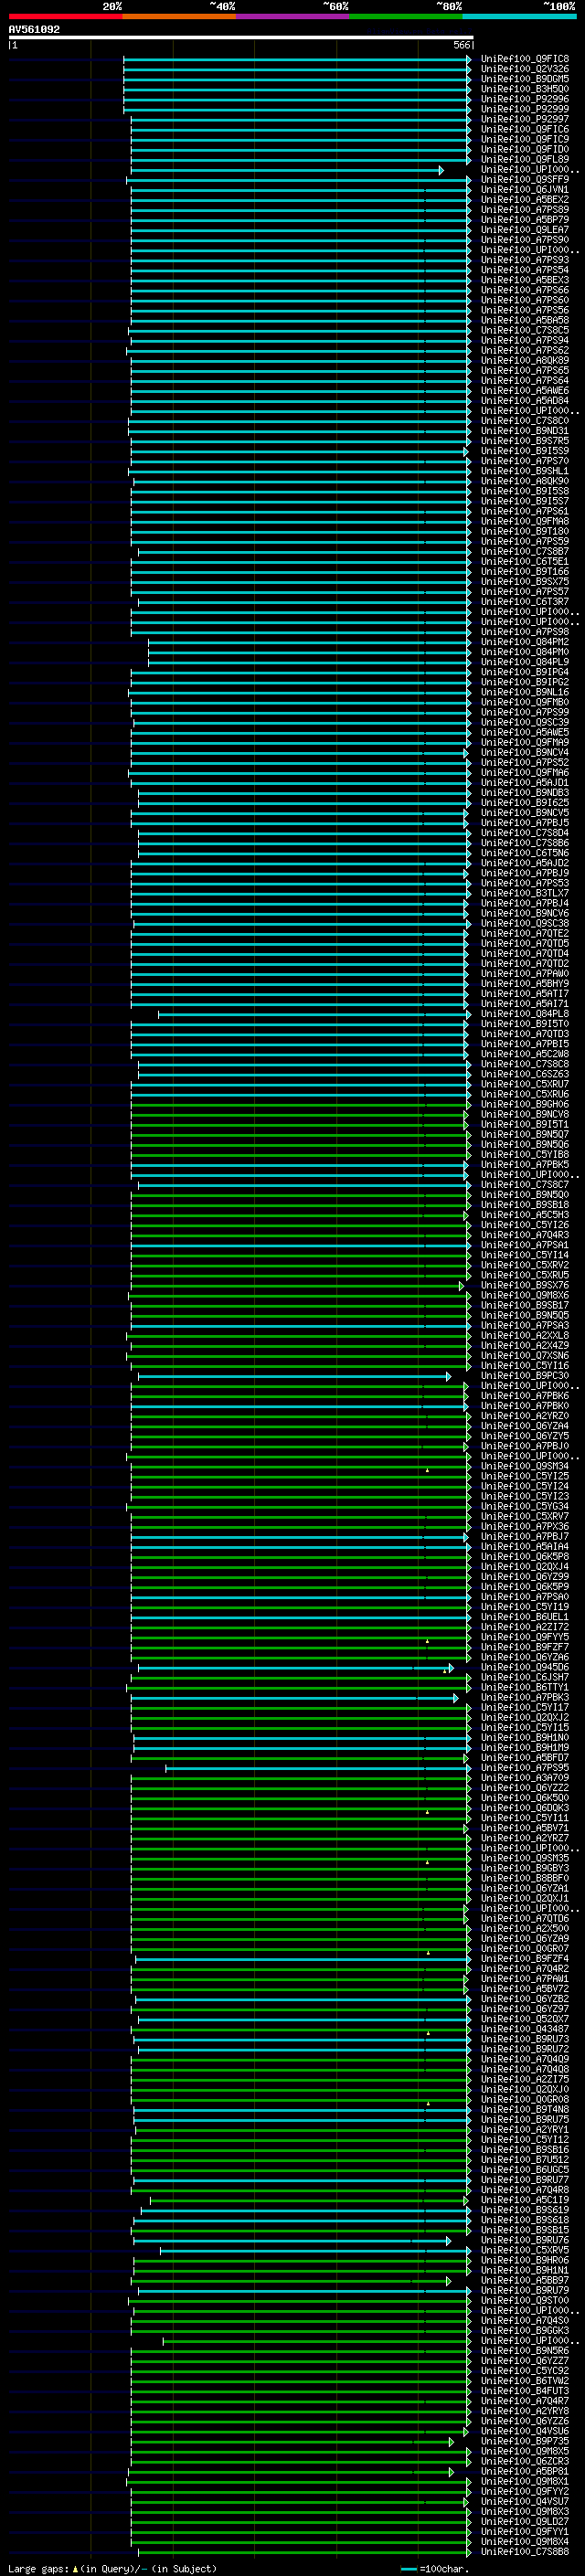Select the label UniRef100_C5XRU7
585x2576 pixels.
pyautogui.click(x=524, y=1084)
